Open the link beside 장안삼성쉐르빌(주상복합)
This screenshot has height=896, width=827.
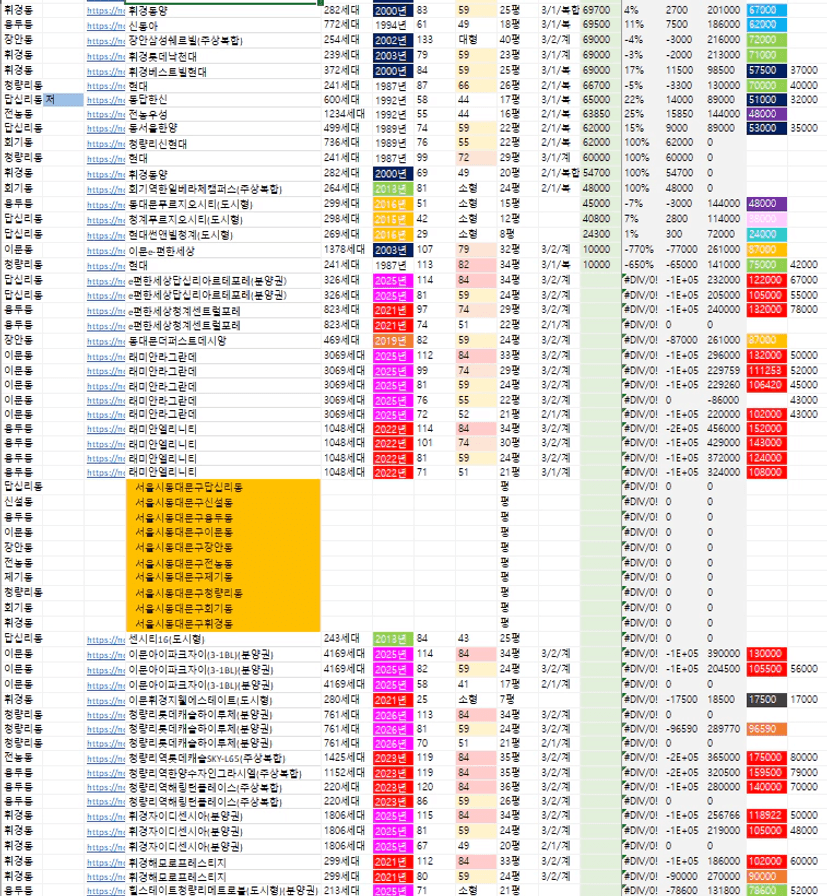pos(106,41)
